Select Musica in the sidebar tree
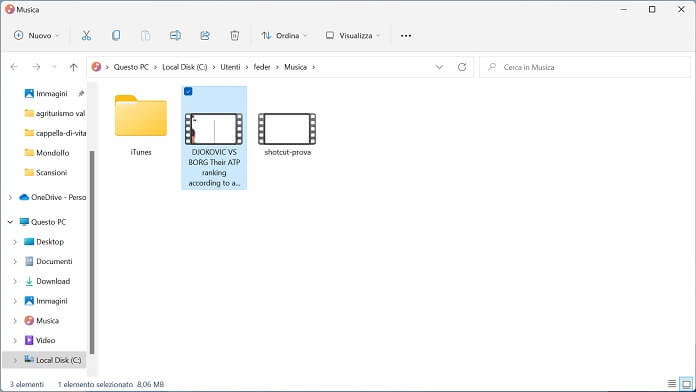This screenshot has height=392, width=696. click(x=42, y=321)
